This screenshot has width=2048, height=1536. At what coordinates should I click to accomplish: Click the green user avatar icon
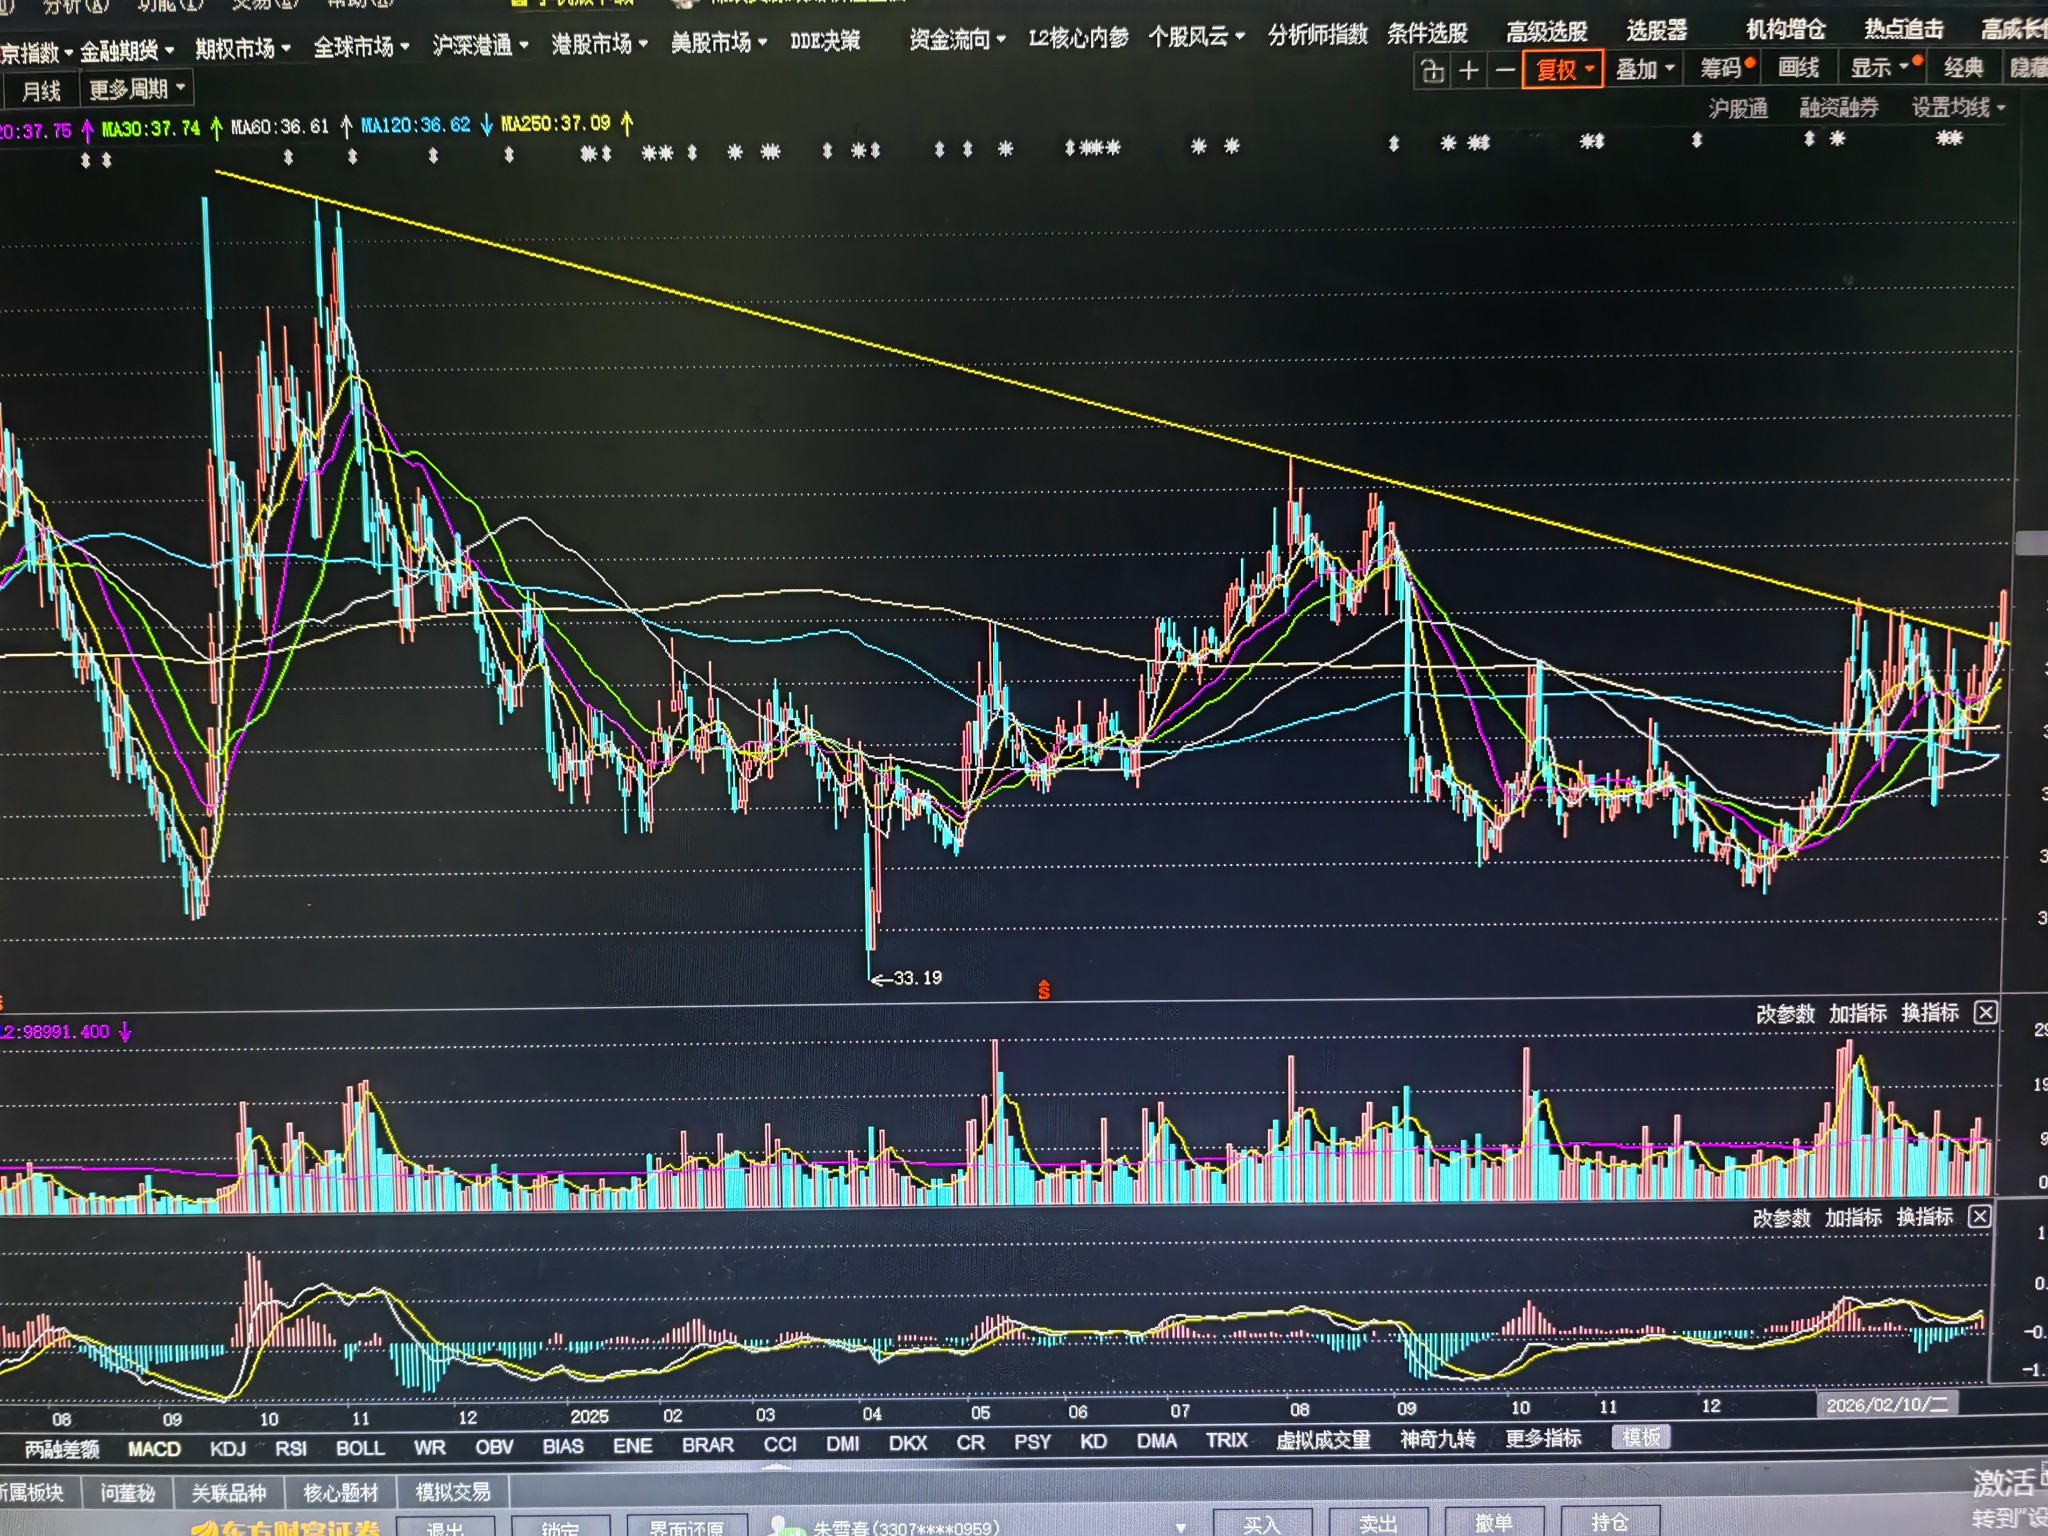pyautogui.click(x=788, y=1527)
